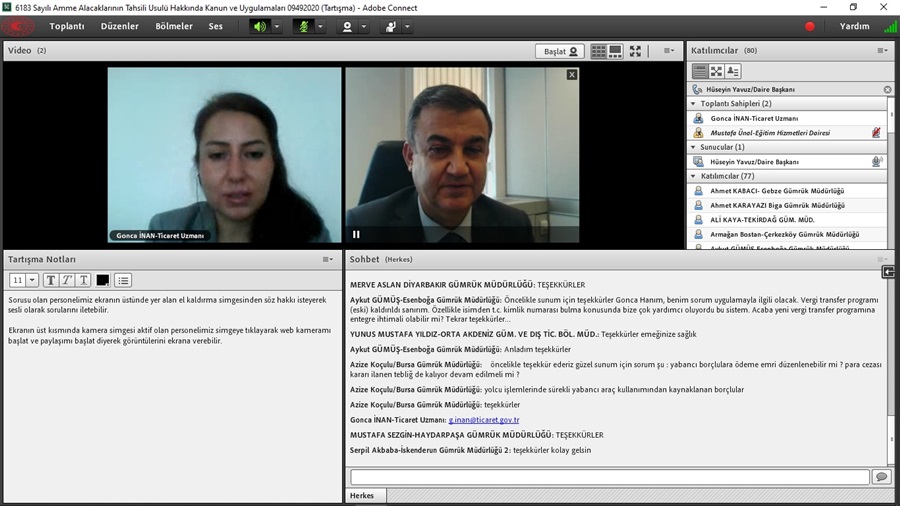Open Katılımcılar pod options menu
The height and width of the screenshot is (506, 900).
(x=882, y=50)
